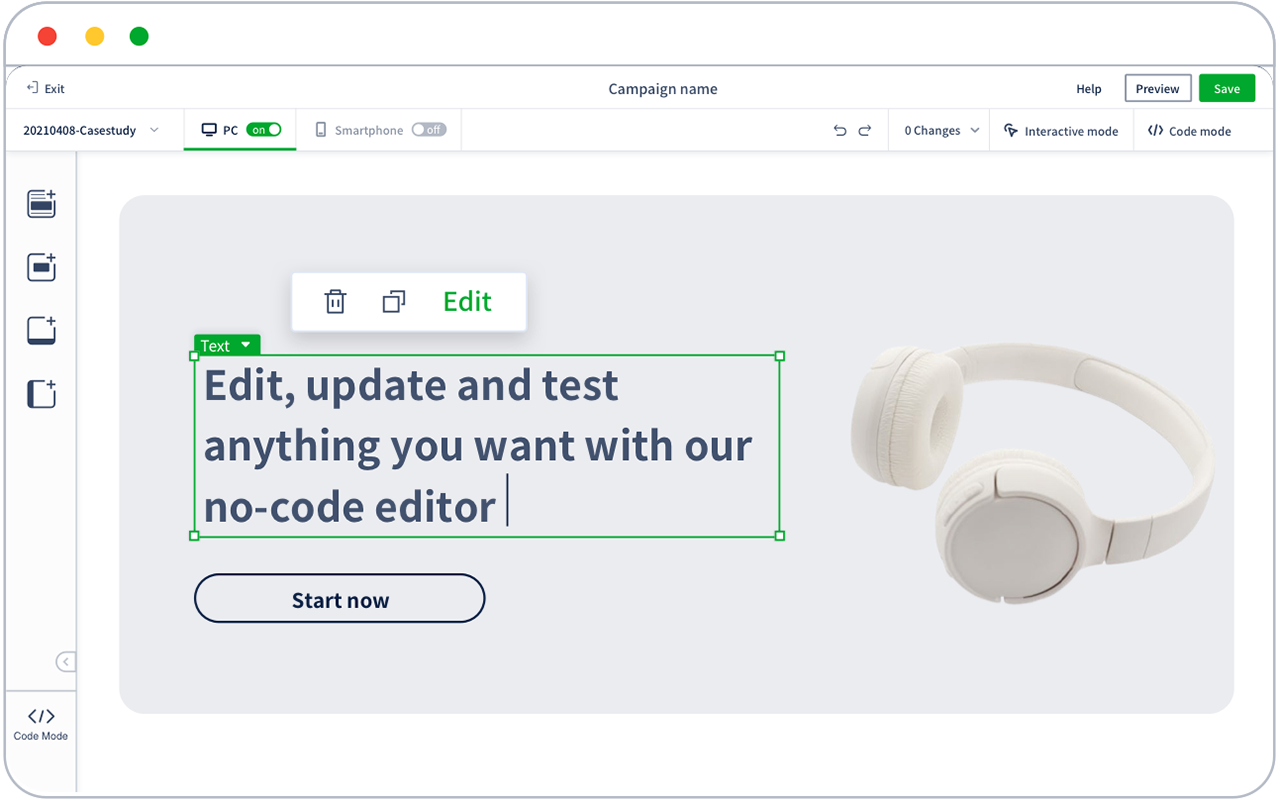Select the add-side-panel sidebar icon
This screenshot has height=800, width=1280.
point(41,394)
